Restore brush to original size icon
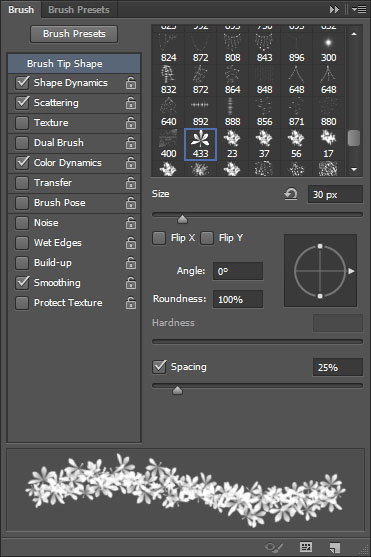The width and height of the screenshot is (371, 557). tap(291, 194)
